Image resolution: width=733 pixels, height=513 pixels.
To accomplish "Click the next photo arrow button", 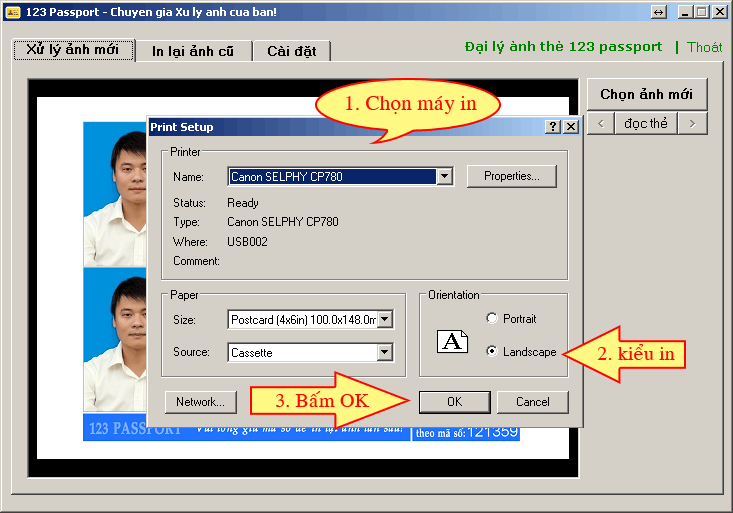I will click(x=693, y=123).
